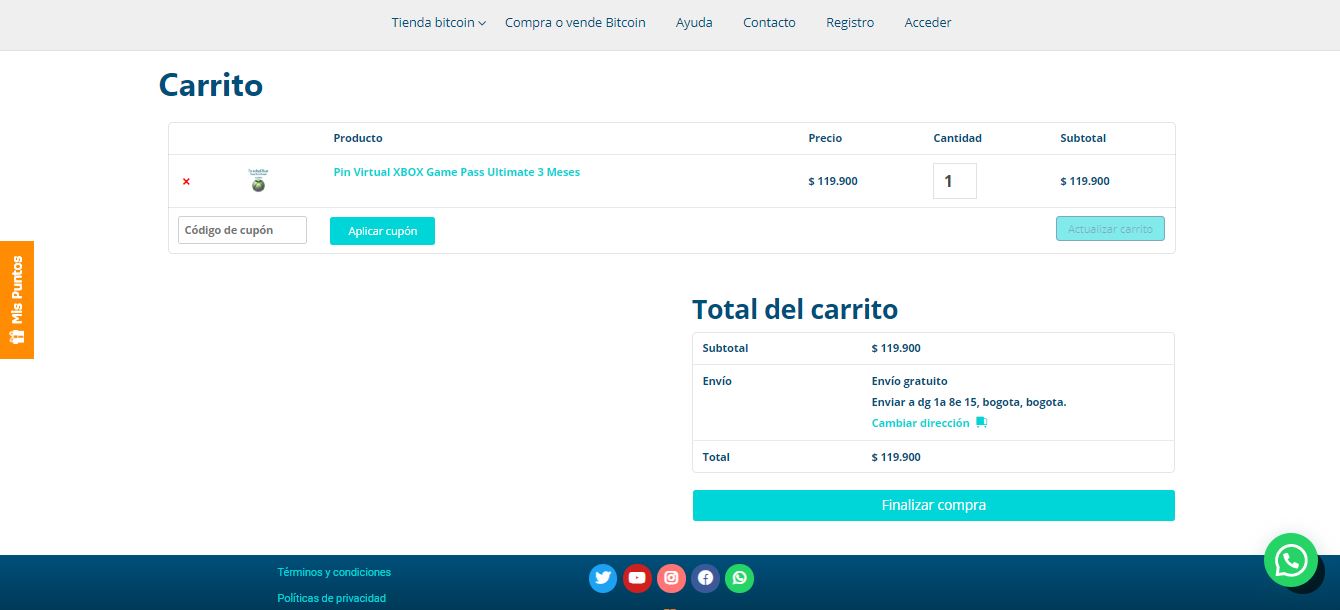
Task: Click the Aplicar cupón button
Action: click(382, 231)
